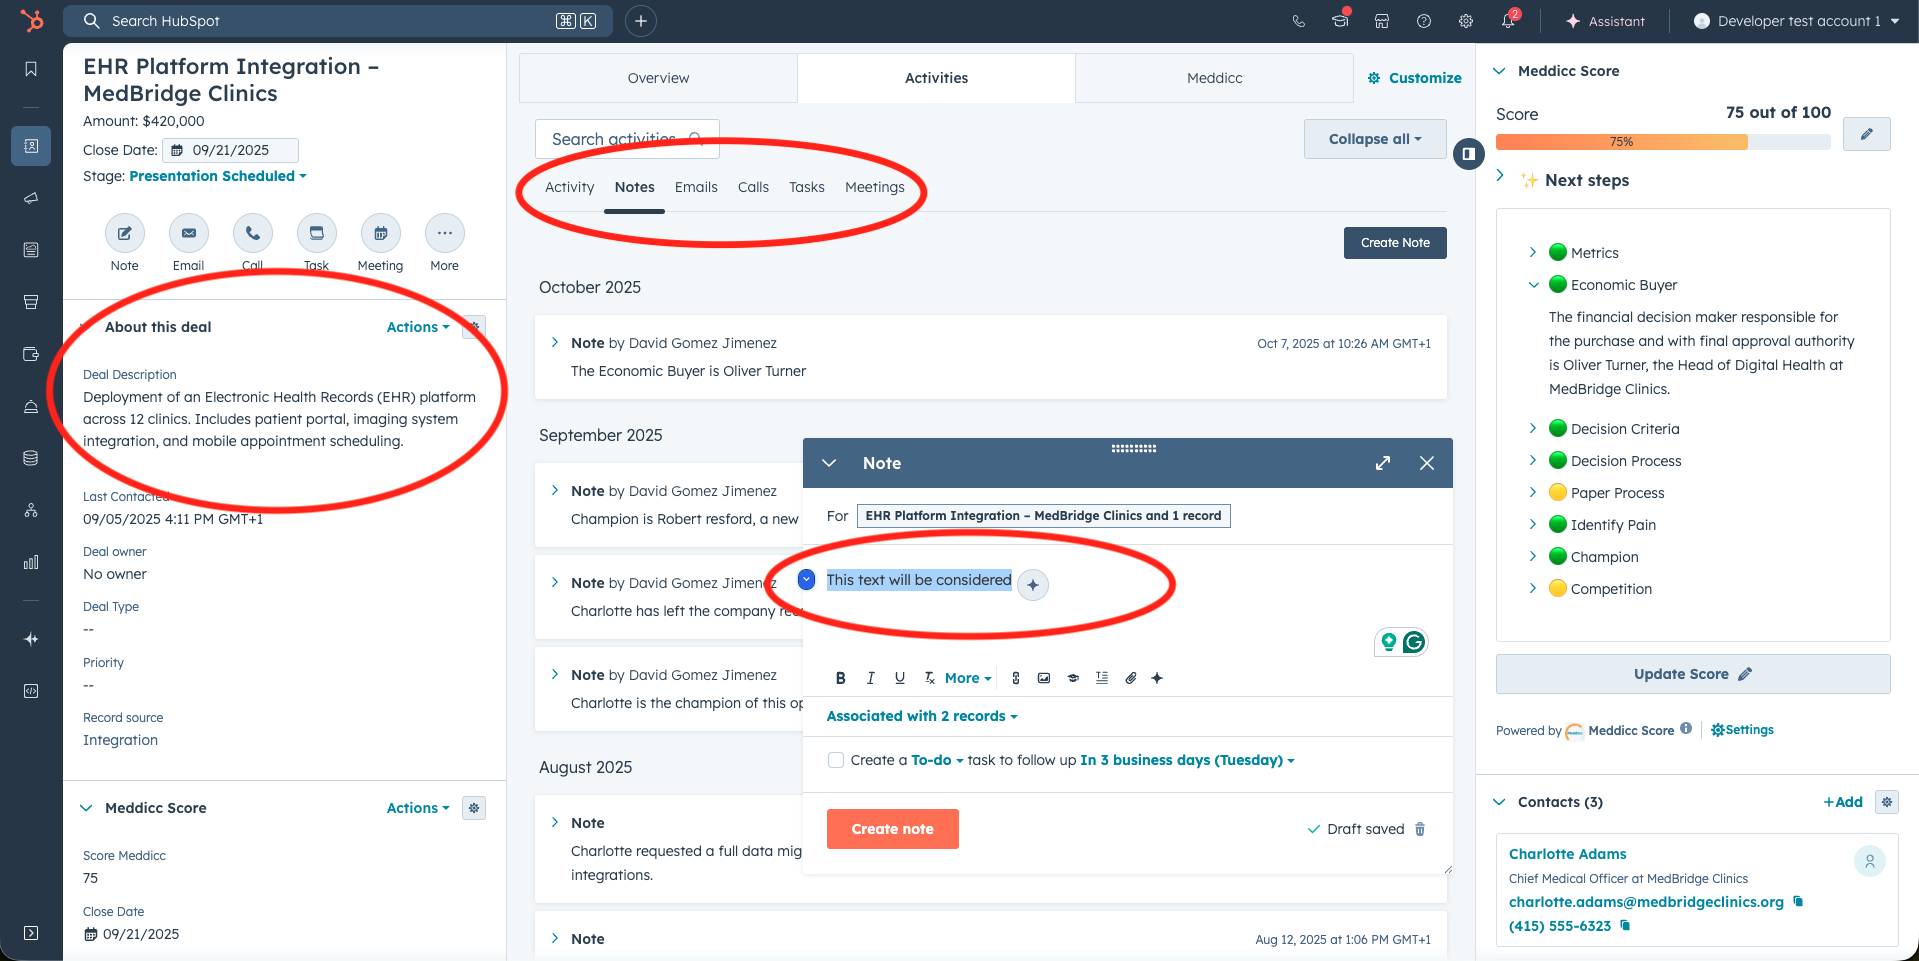The height and width of the screenshot is (961, 1919).
Task: Expand the note editor window
Action: (x=1383, y=463)
